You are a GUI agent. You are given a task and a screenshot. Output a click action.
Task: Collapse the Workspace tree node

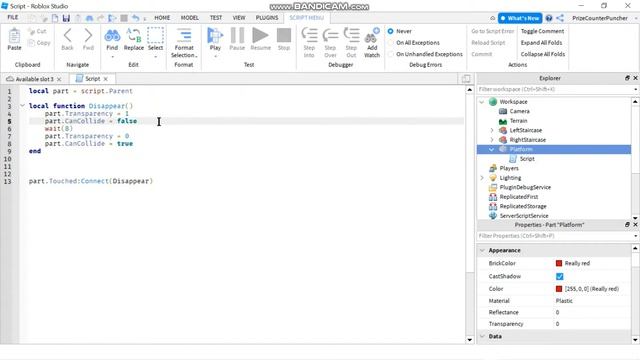point(482,102)
